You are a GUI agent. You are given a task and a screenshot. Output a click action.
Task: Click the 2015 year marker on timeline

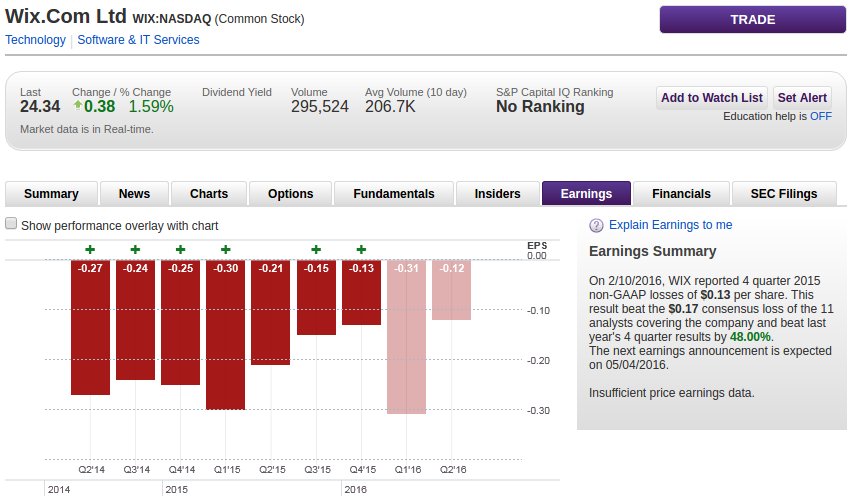177,489
